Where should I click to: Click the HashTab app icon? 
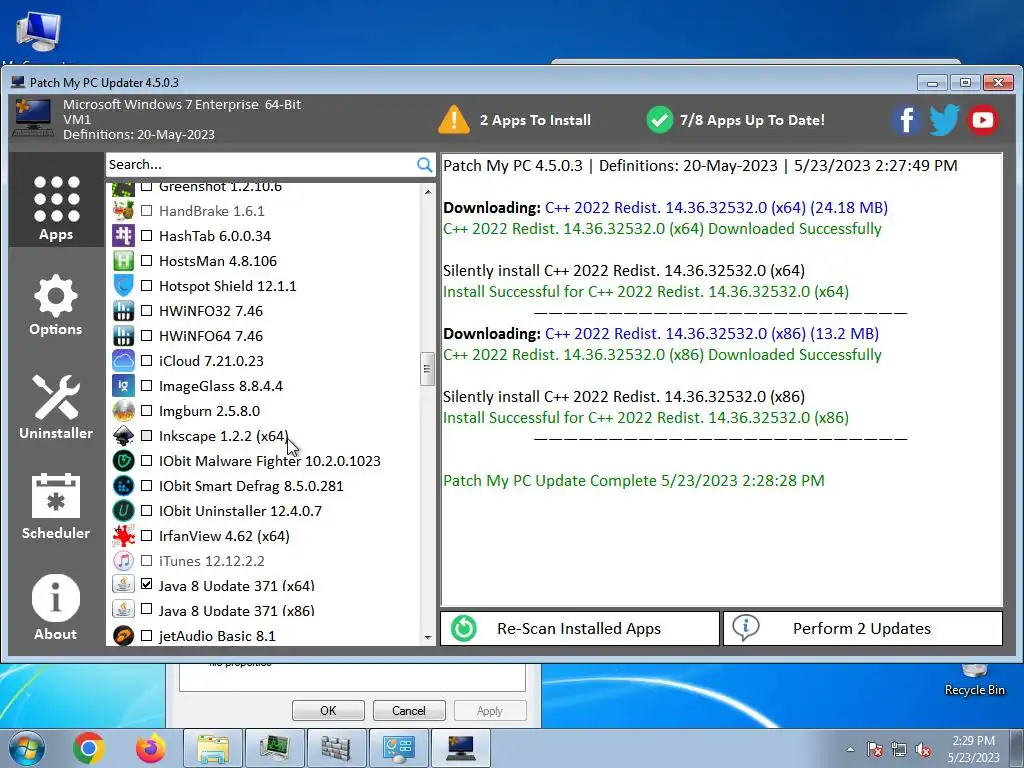coord(123,236)
